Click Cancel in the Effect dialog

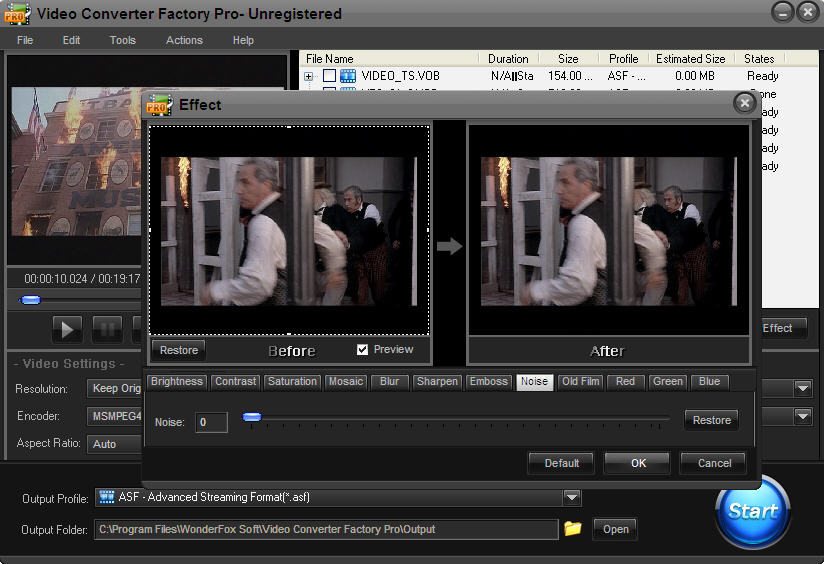click(714, 463)
